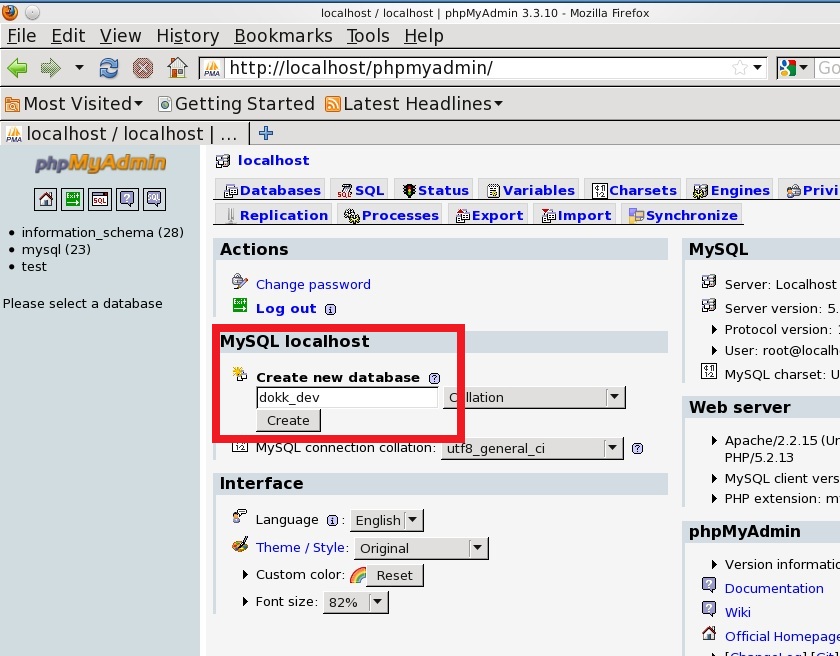The image size is (840, 656).
Task: Click the green Back arrow button
Action: (x=18, y=68)
